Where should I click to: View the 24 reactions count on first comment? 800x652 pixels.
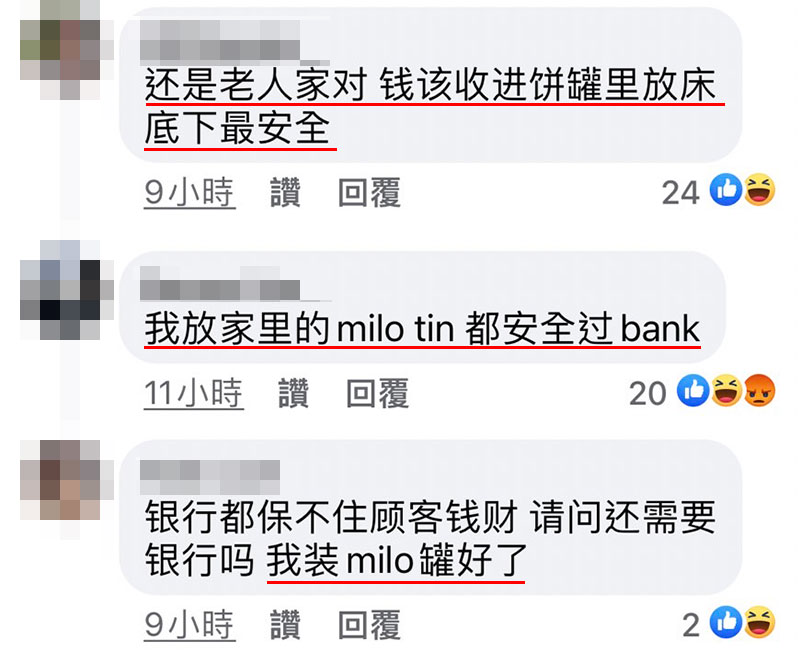tap(680, 193)
